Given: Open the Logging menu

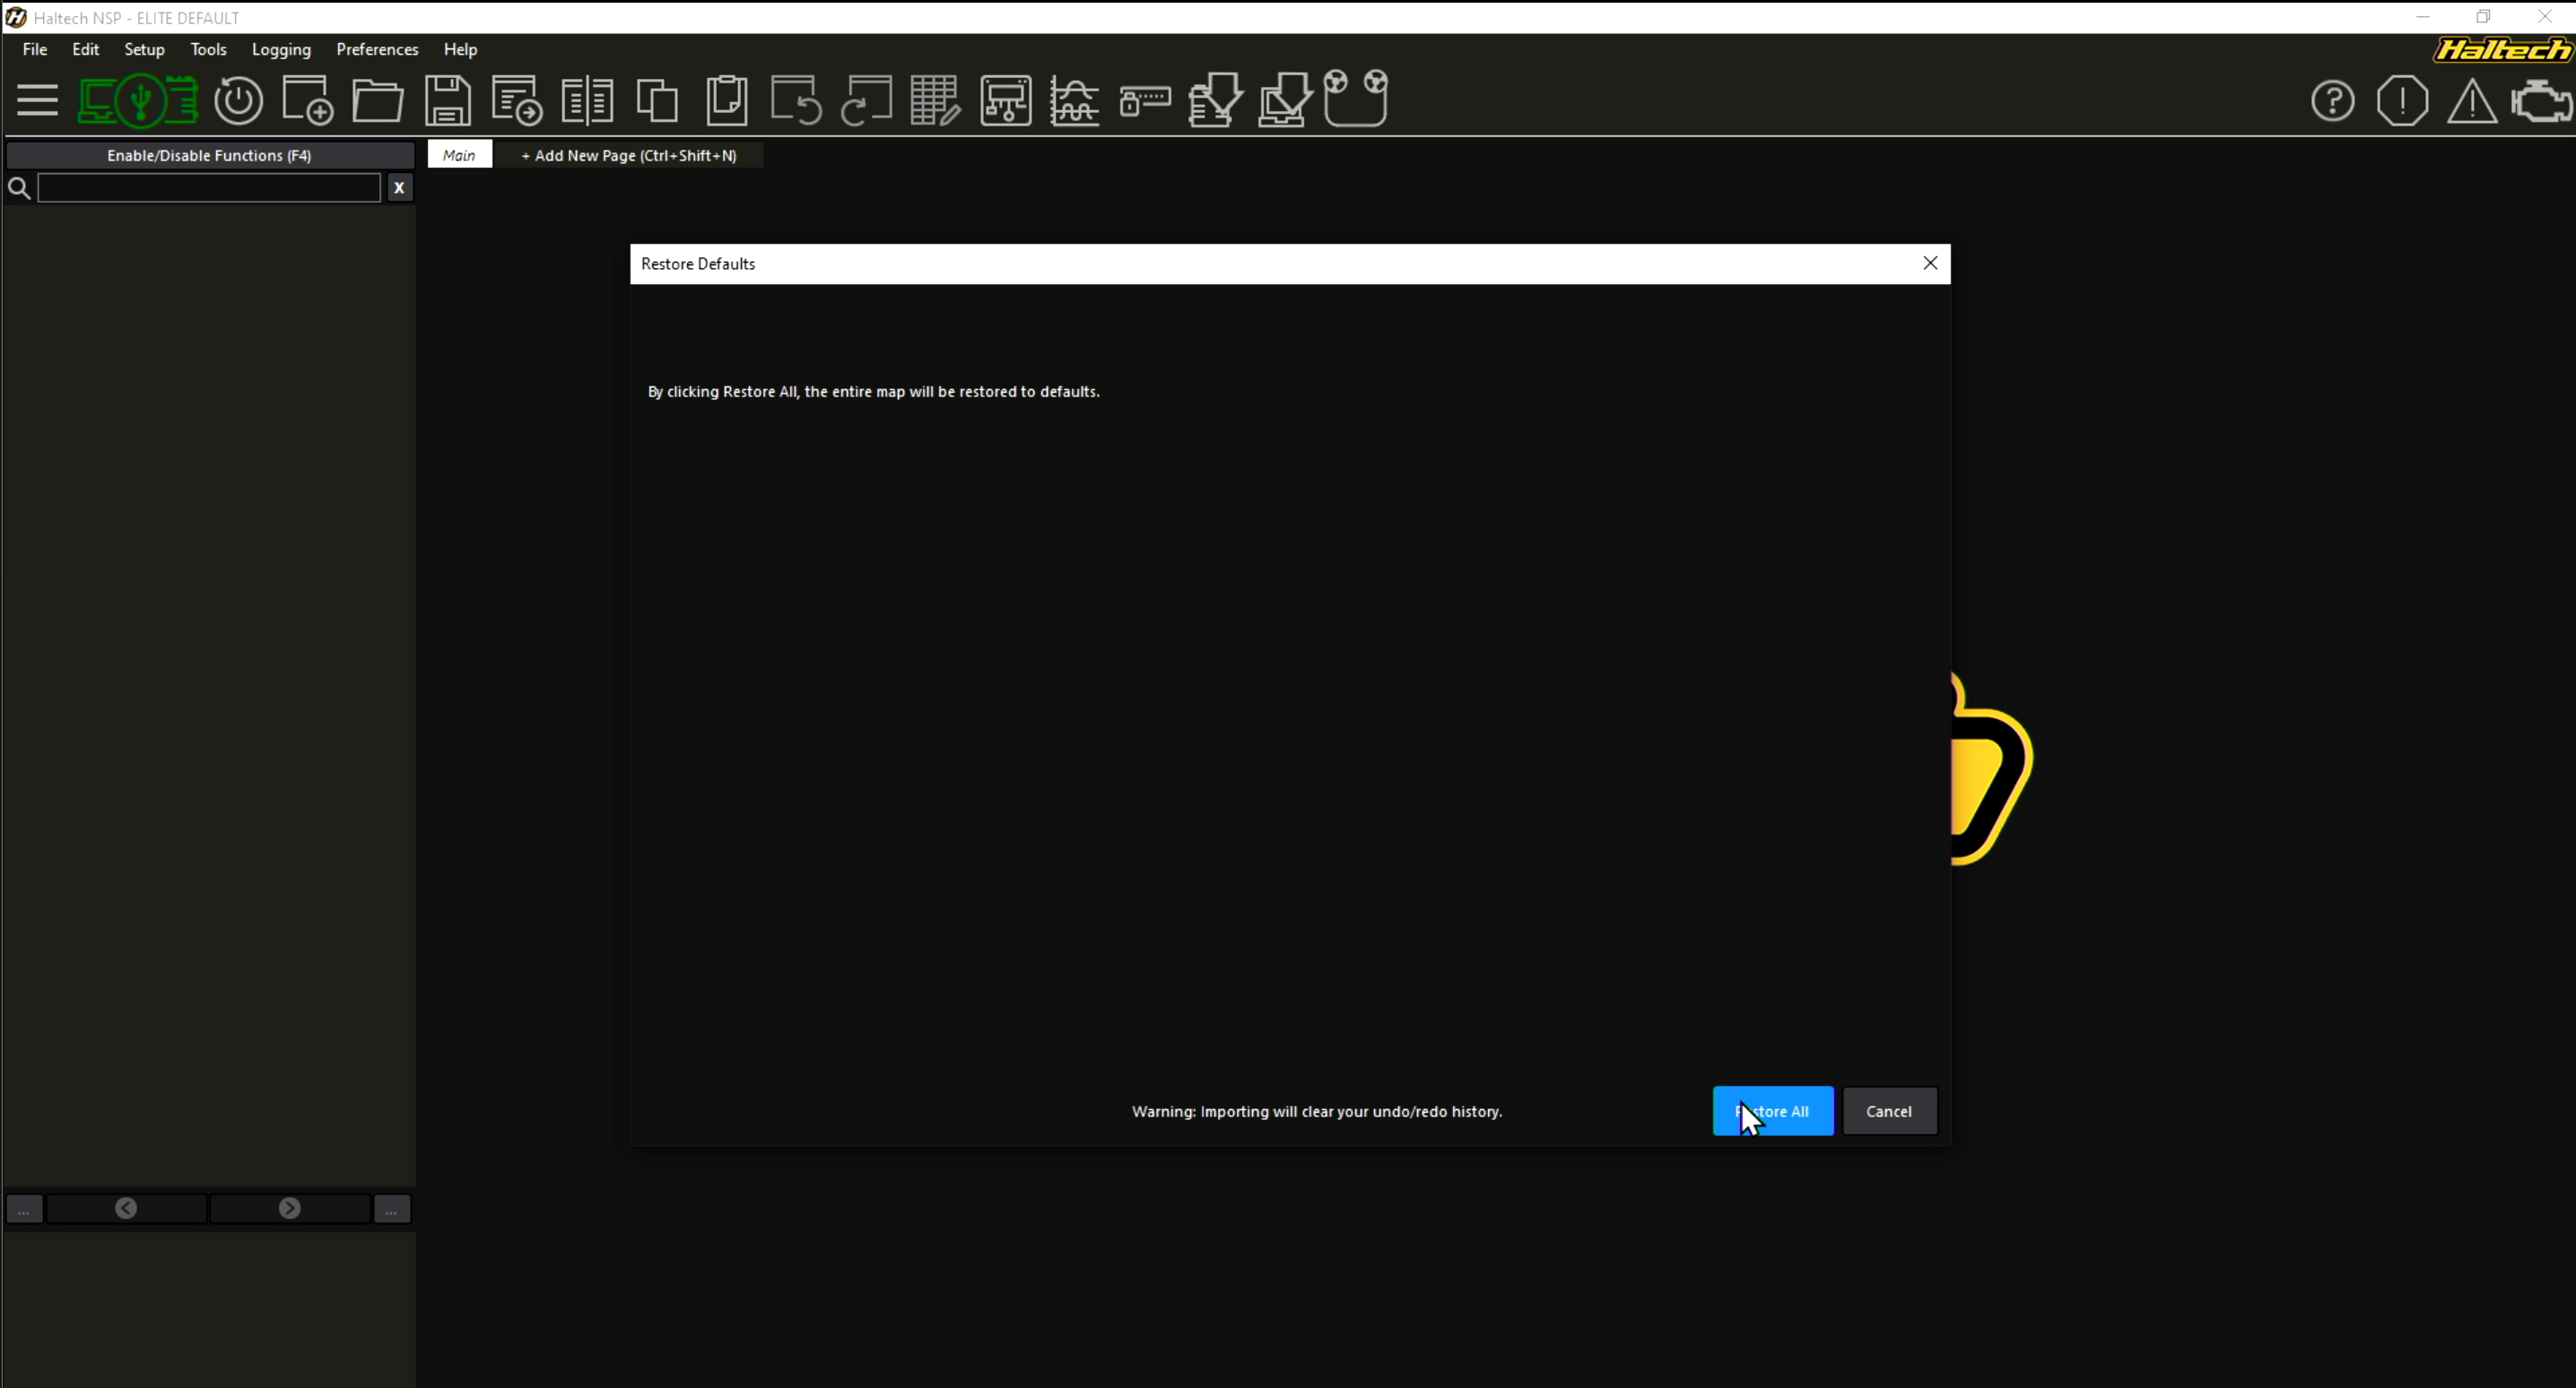Looking at the screenshot, I should coord(281,49).
